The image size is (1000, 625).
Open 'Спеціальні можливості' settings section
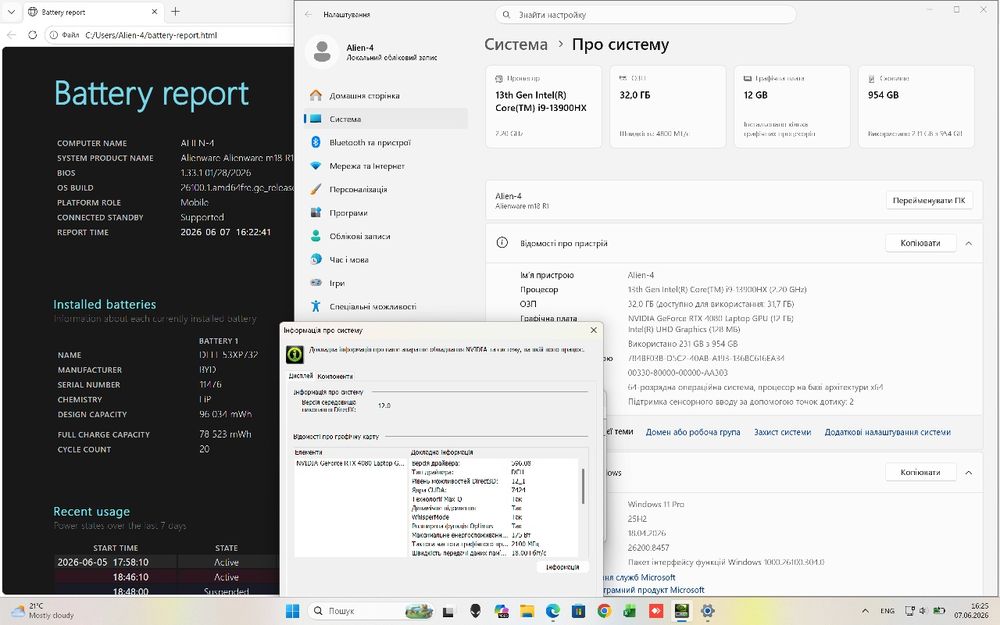(386, 307)
